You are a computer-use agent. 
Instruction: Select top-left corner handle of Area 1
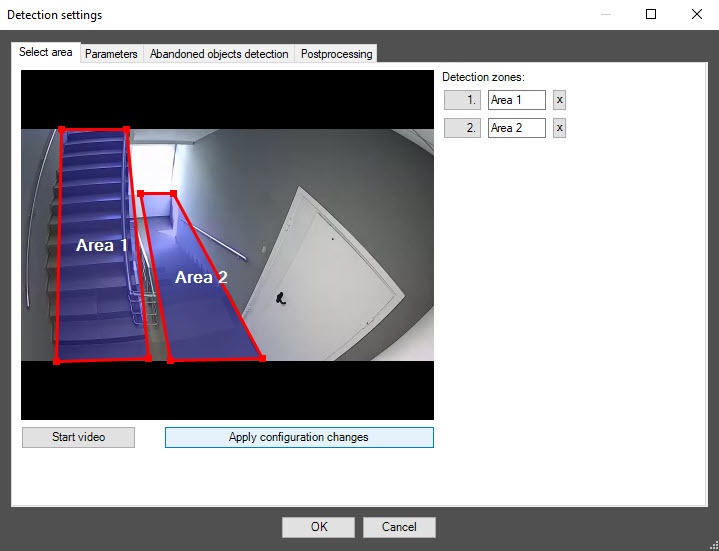[62, 129]
